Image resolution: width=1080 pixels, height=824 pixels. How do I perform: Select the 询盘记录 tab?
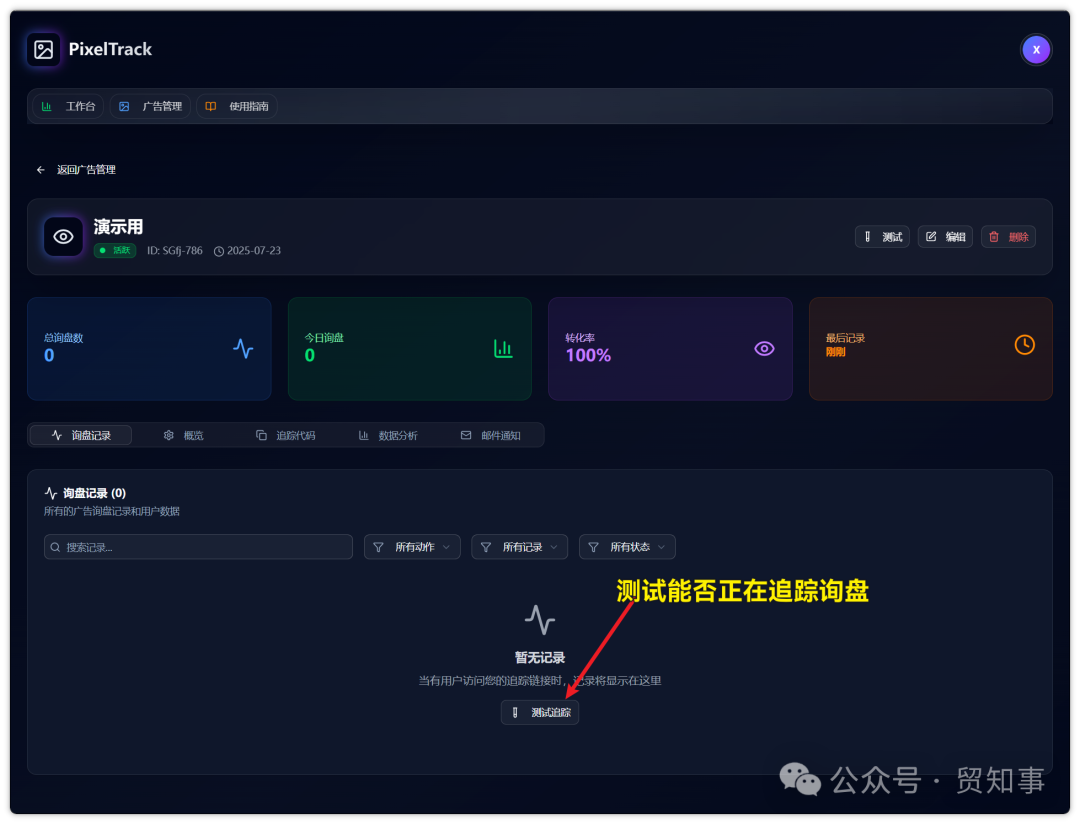pyautogui.click(x=81, y=435)
